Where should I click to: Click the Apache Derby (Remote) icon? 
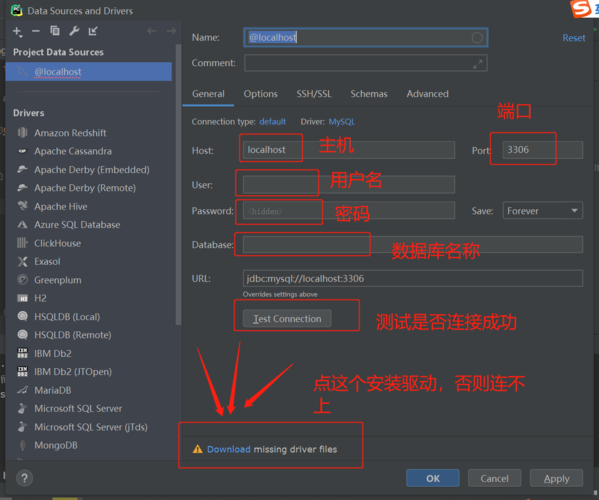tap(23, 188)
